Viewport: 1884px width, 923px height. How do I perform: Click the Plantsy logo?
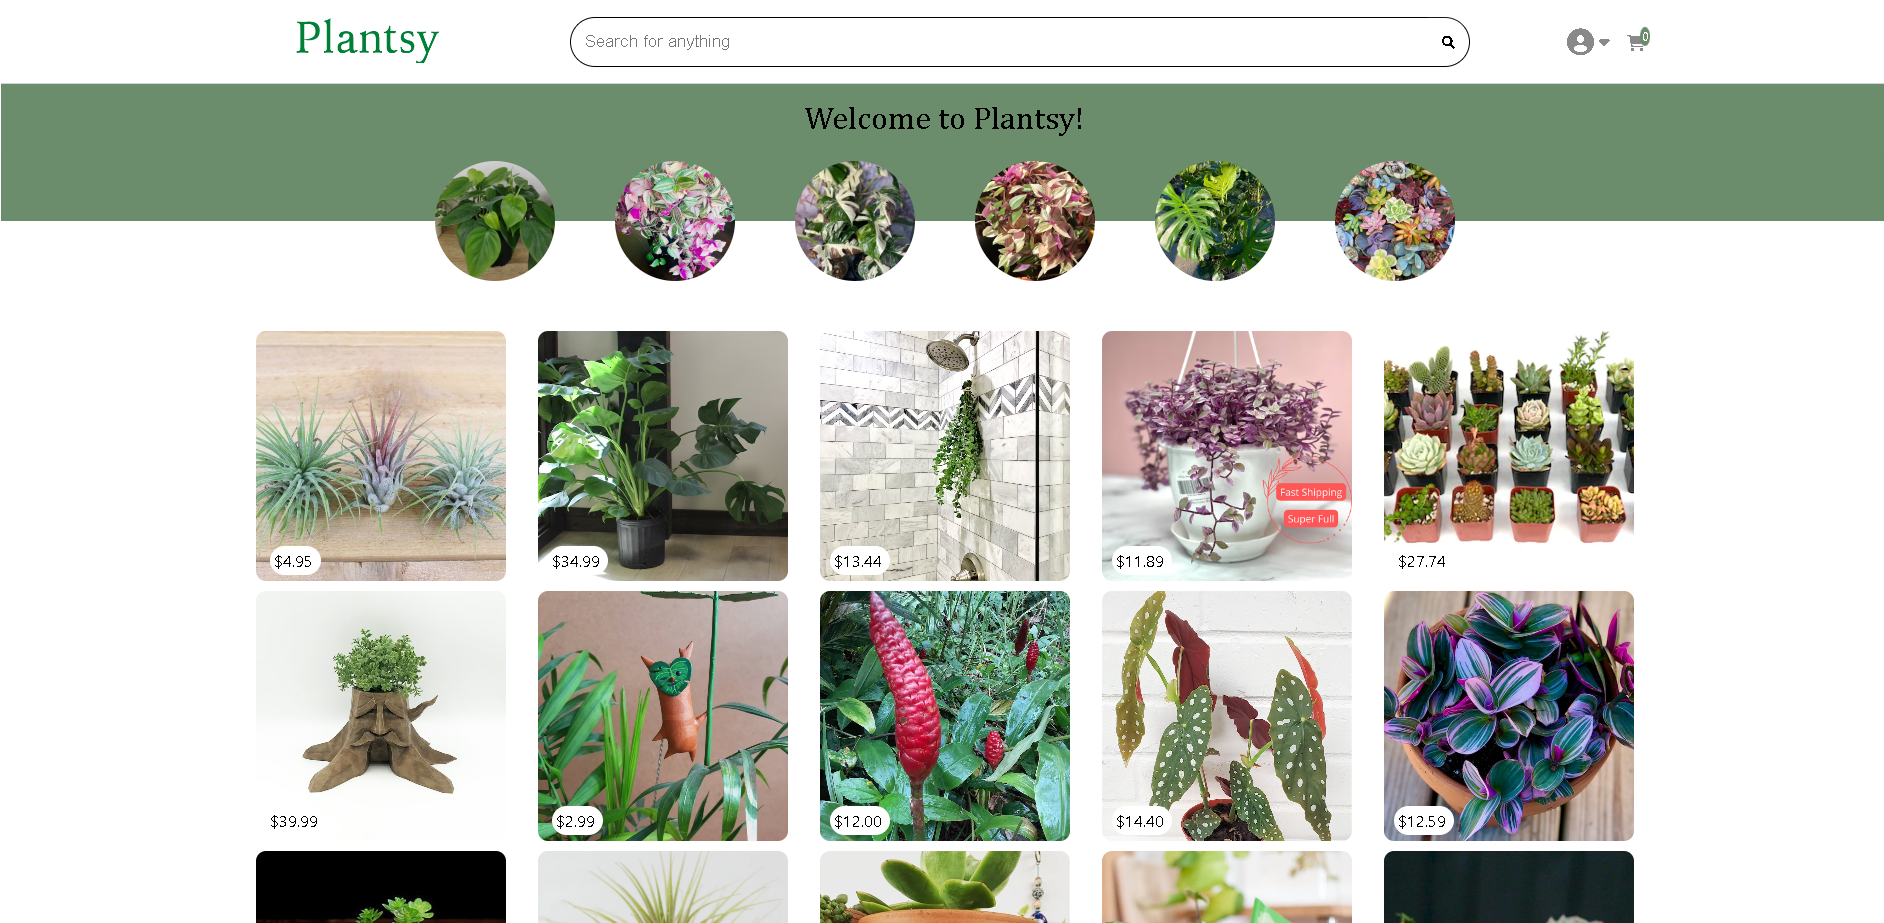367,40
